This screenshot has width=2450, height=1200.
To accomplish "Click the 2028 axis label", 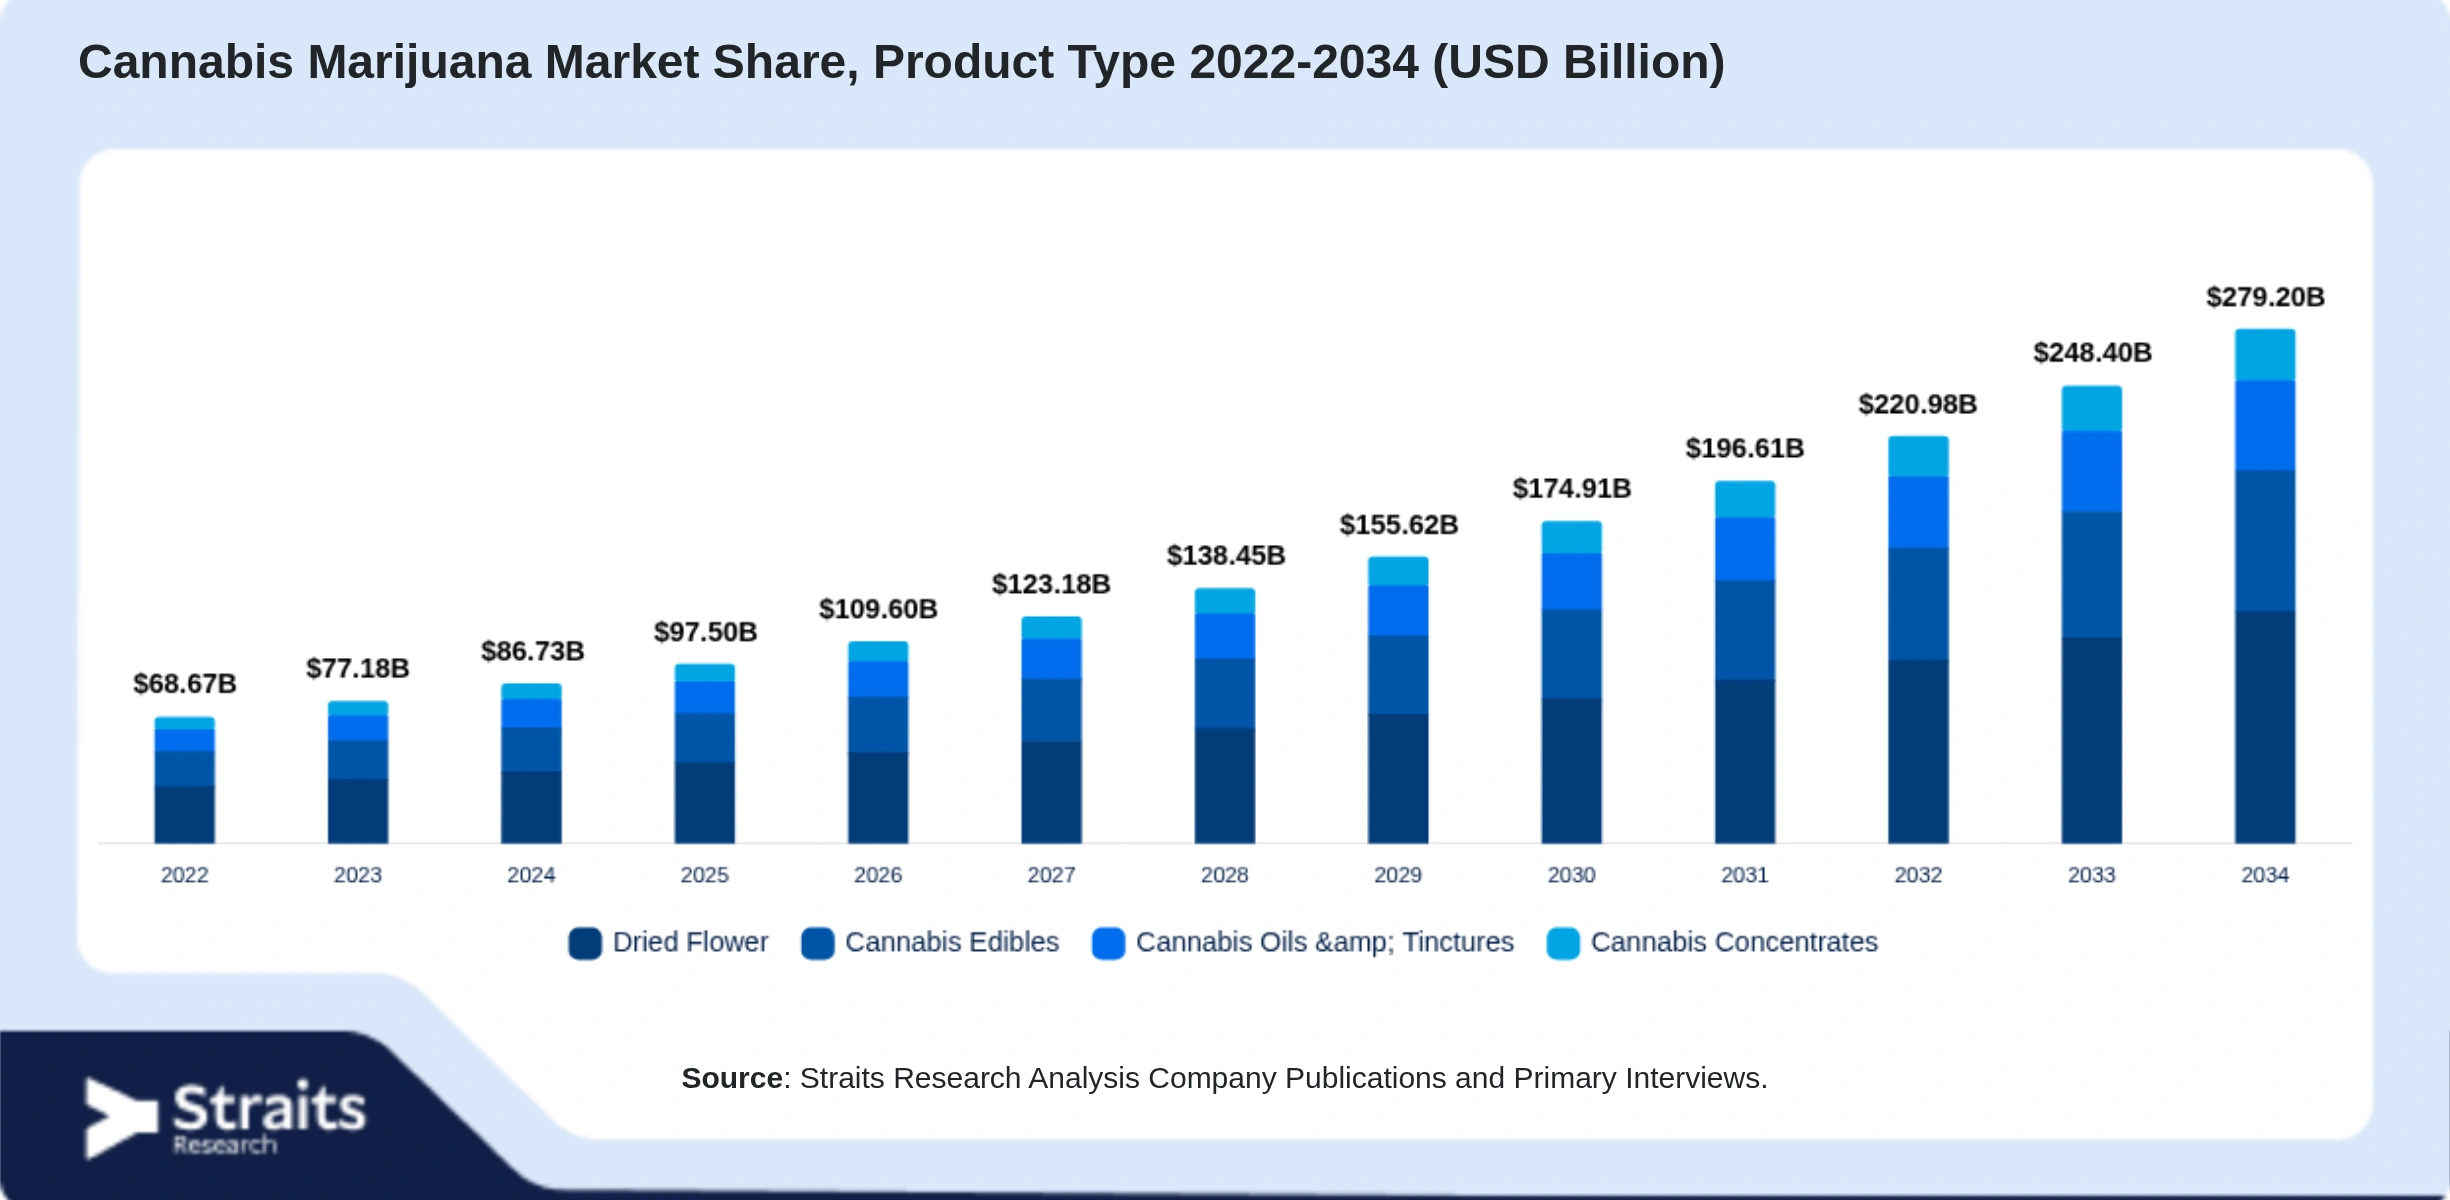I will (x=1225, y=875).
